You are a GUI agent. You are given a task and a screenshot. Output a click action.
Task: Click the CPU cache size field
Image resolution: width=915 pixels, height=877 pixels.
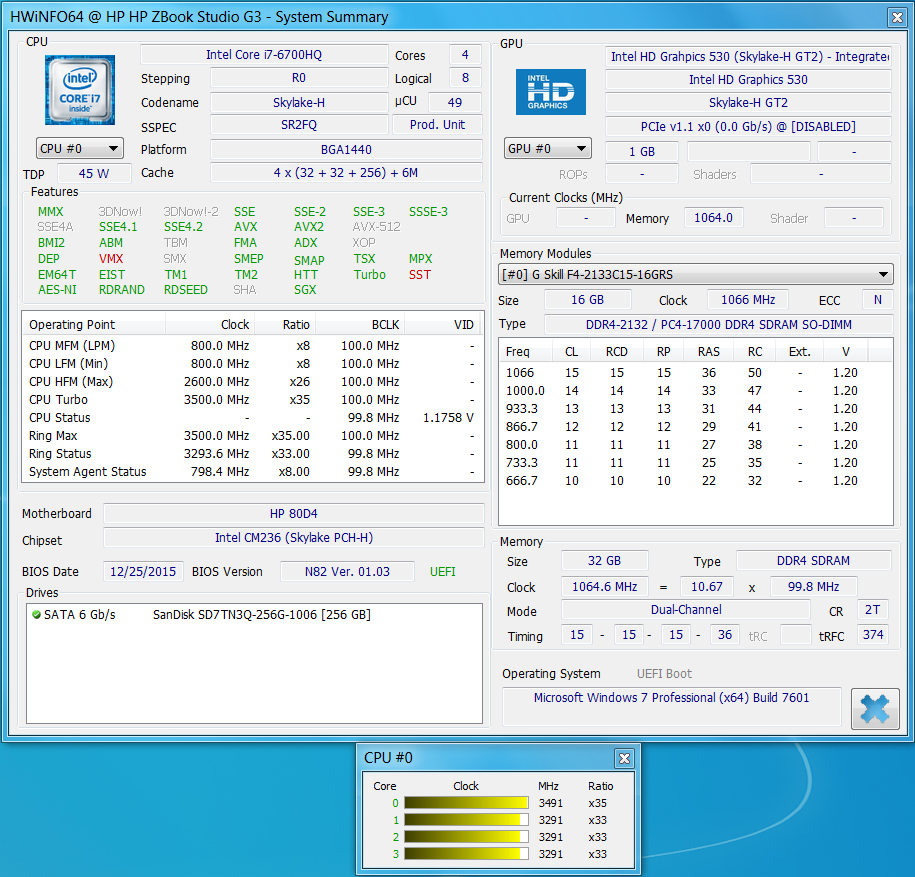tap(346, 173)
